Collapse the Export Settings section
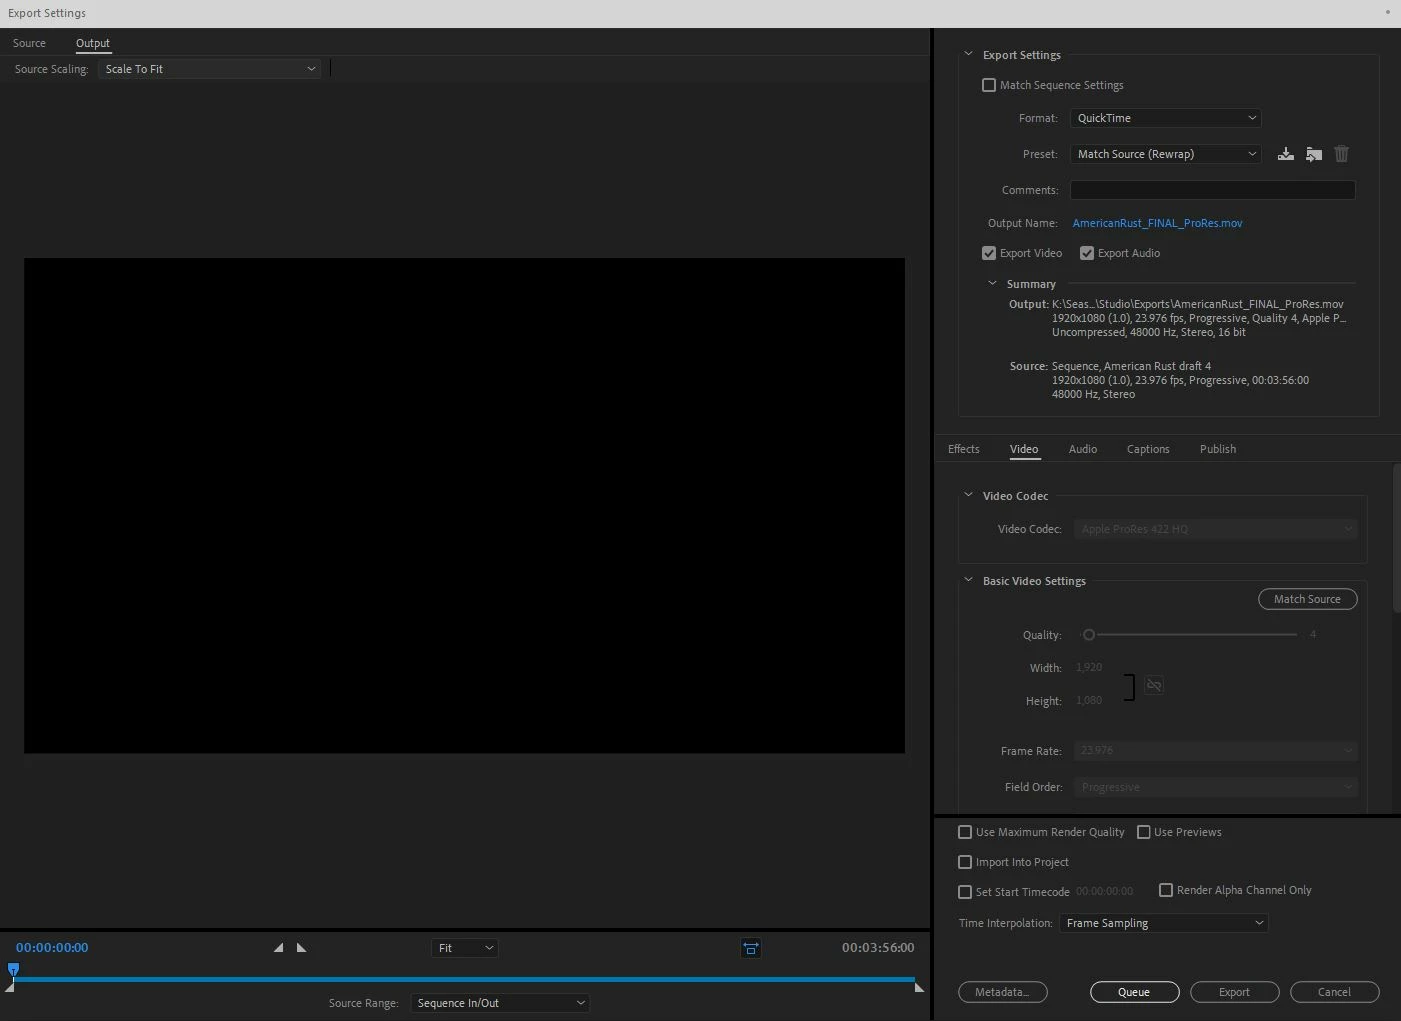The width and height of the screenshot is (1401, 1021). 968,55
